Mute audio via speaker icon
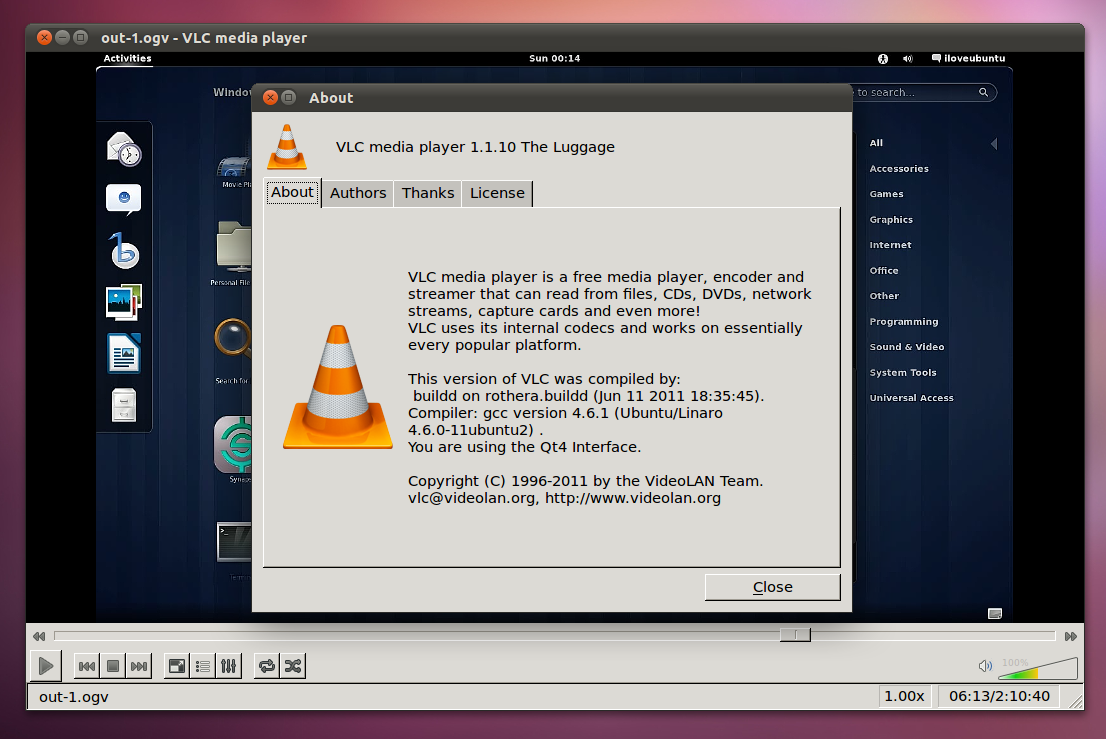 pyautogui.click(x=985, y=666)
